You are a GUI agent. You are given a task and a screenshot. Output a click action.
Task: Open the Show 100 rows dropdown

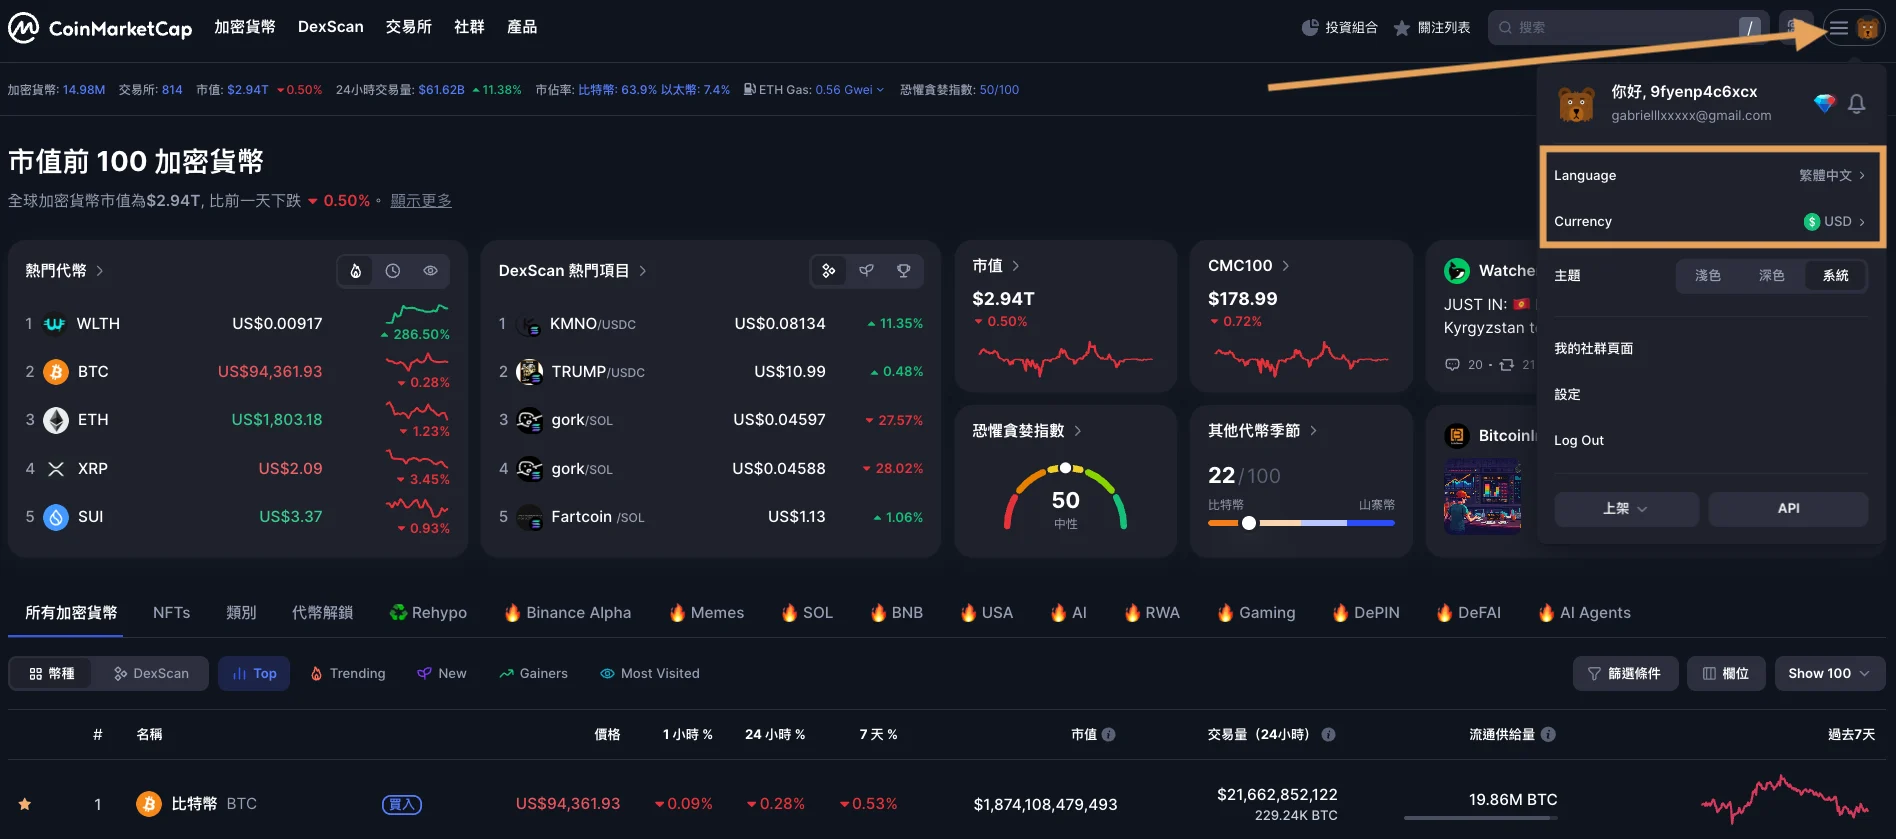[x=1830, y=674]
